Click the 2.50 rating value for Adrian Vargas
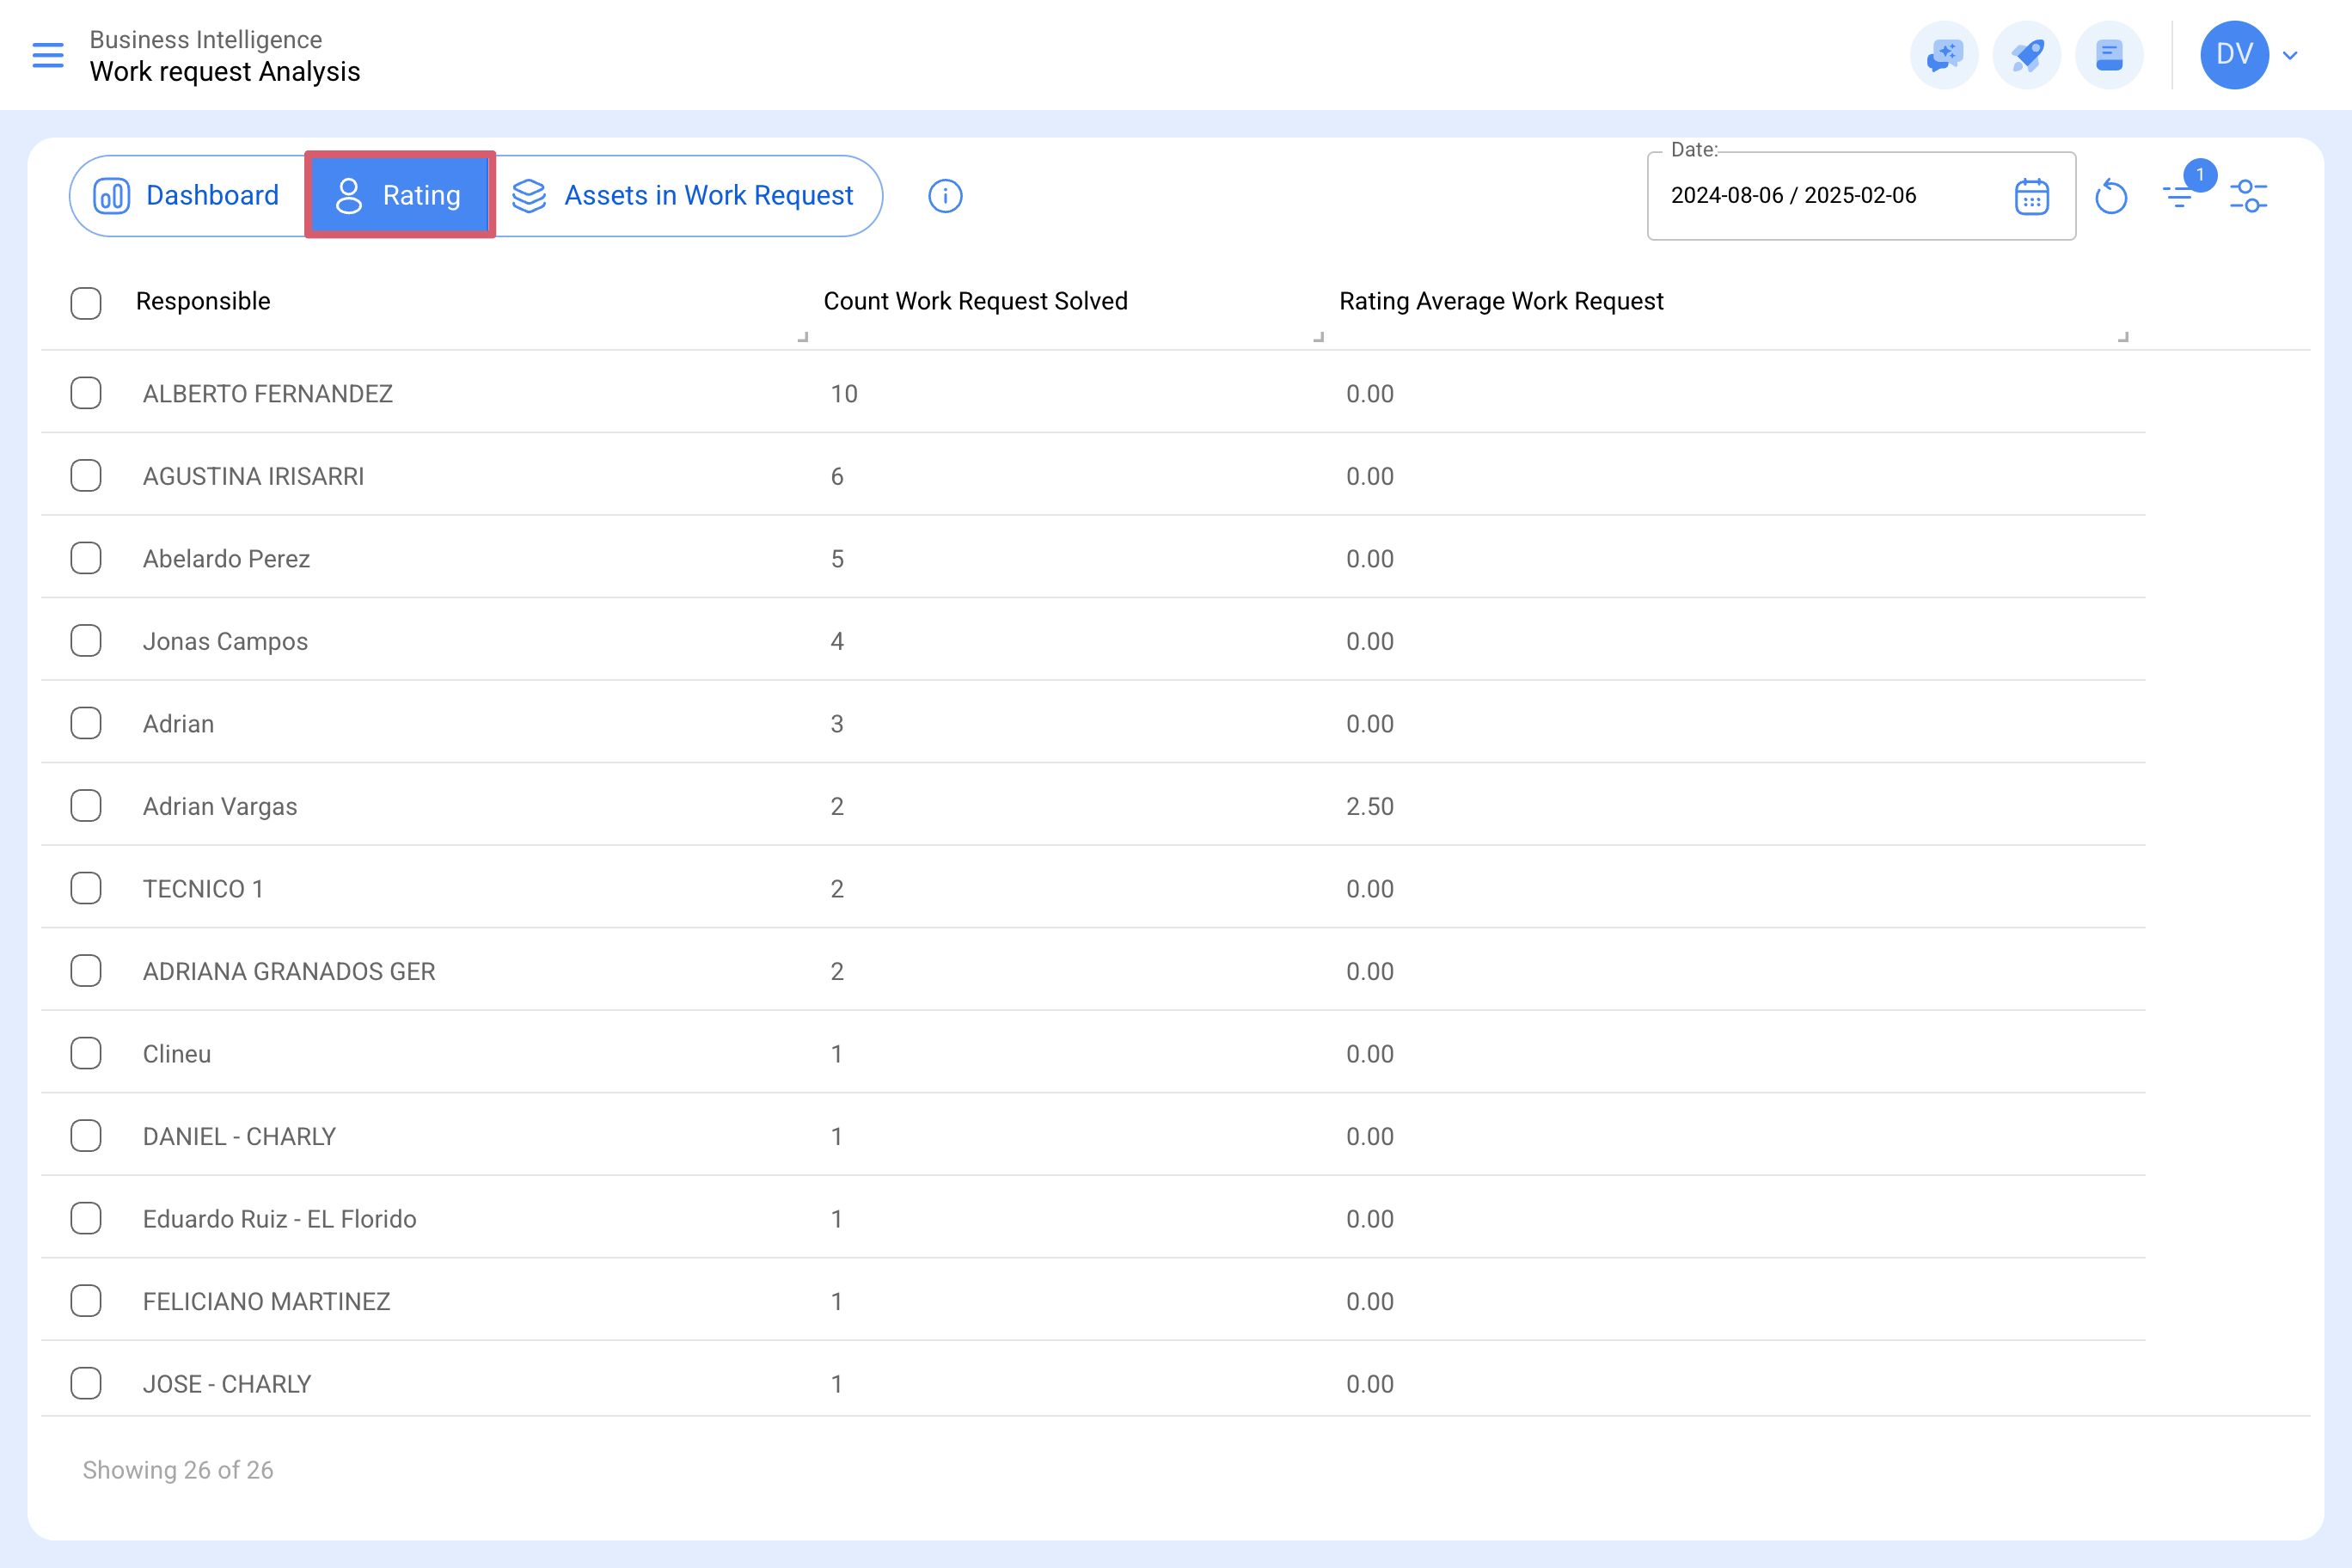2352x1568 pixels. point(1370,806)
